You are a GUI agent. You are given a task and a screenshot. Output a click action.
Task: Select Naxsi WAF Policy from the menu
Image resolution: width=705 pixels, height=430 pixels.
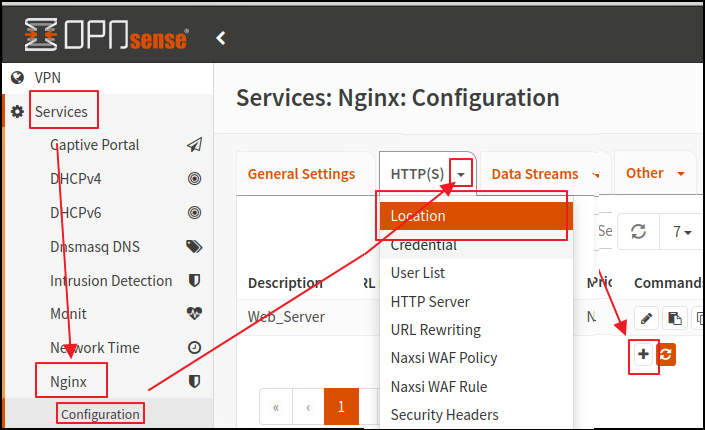click(476, 358)
